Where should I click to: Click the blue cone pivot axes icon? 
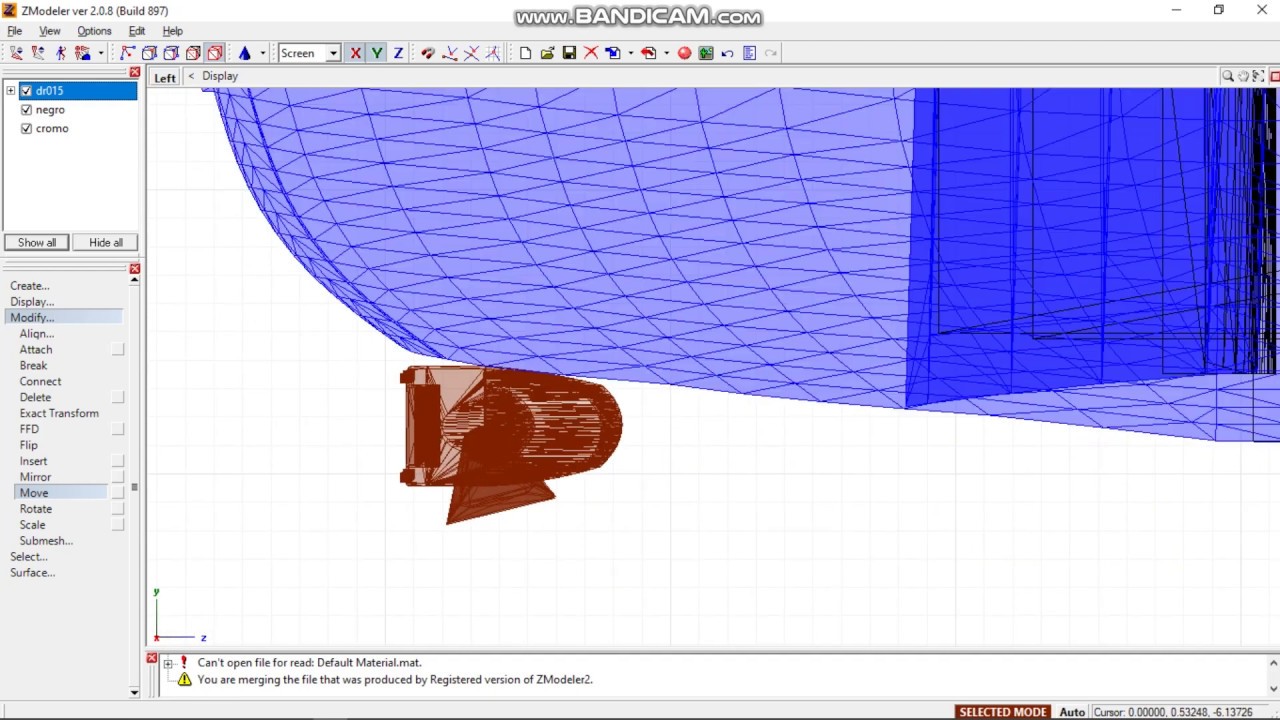(x=244, y=53)
